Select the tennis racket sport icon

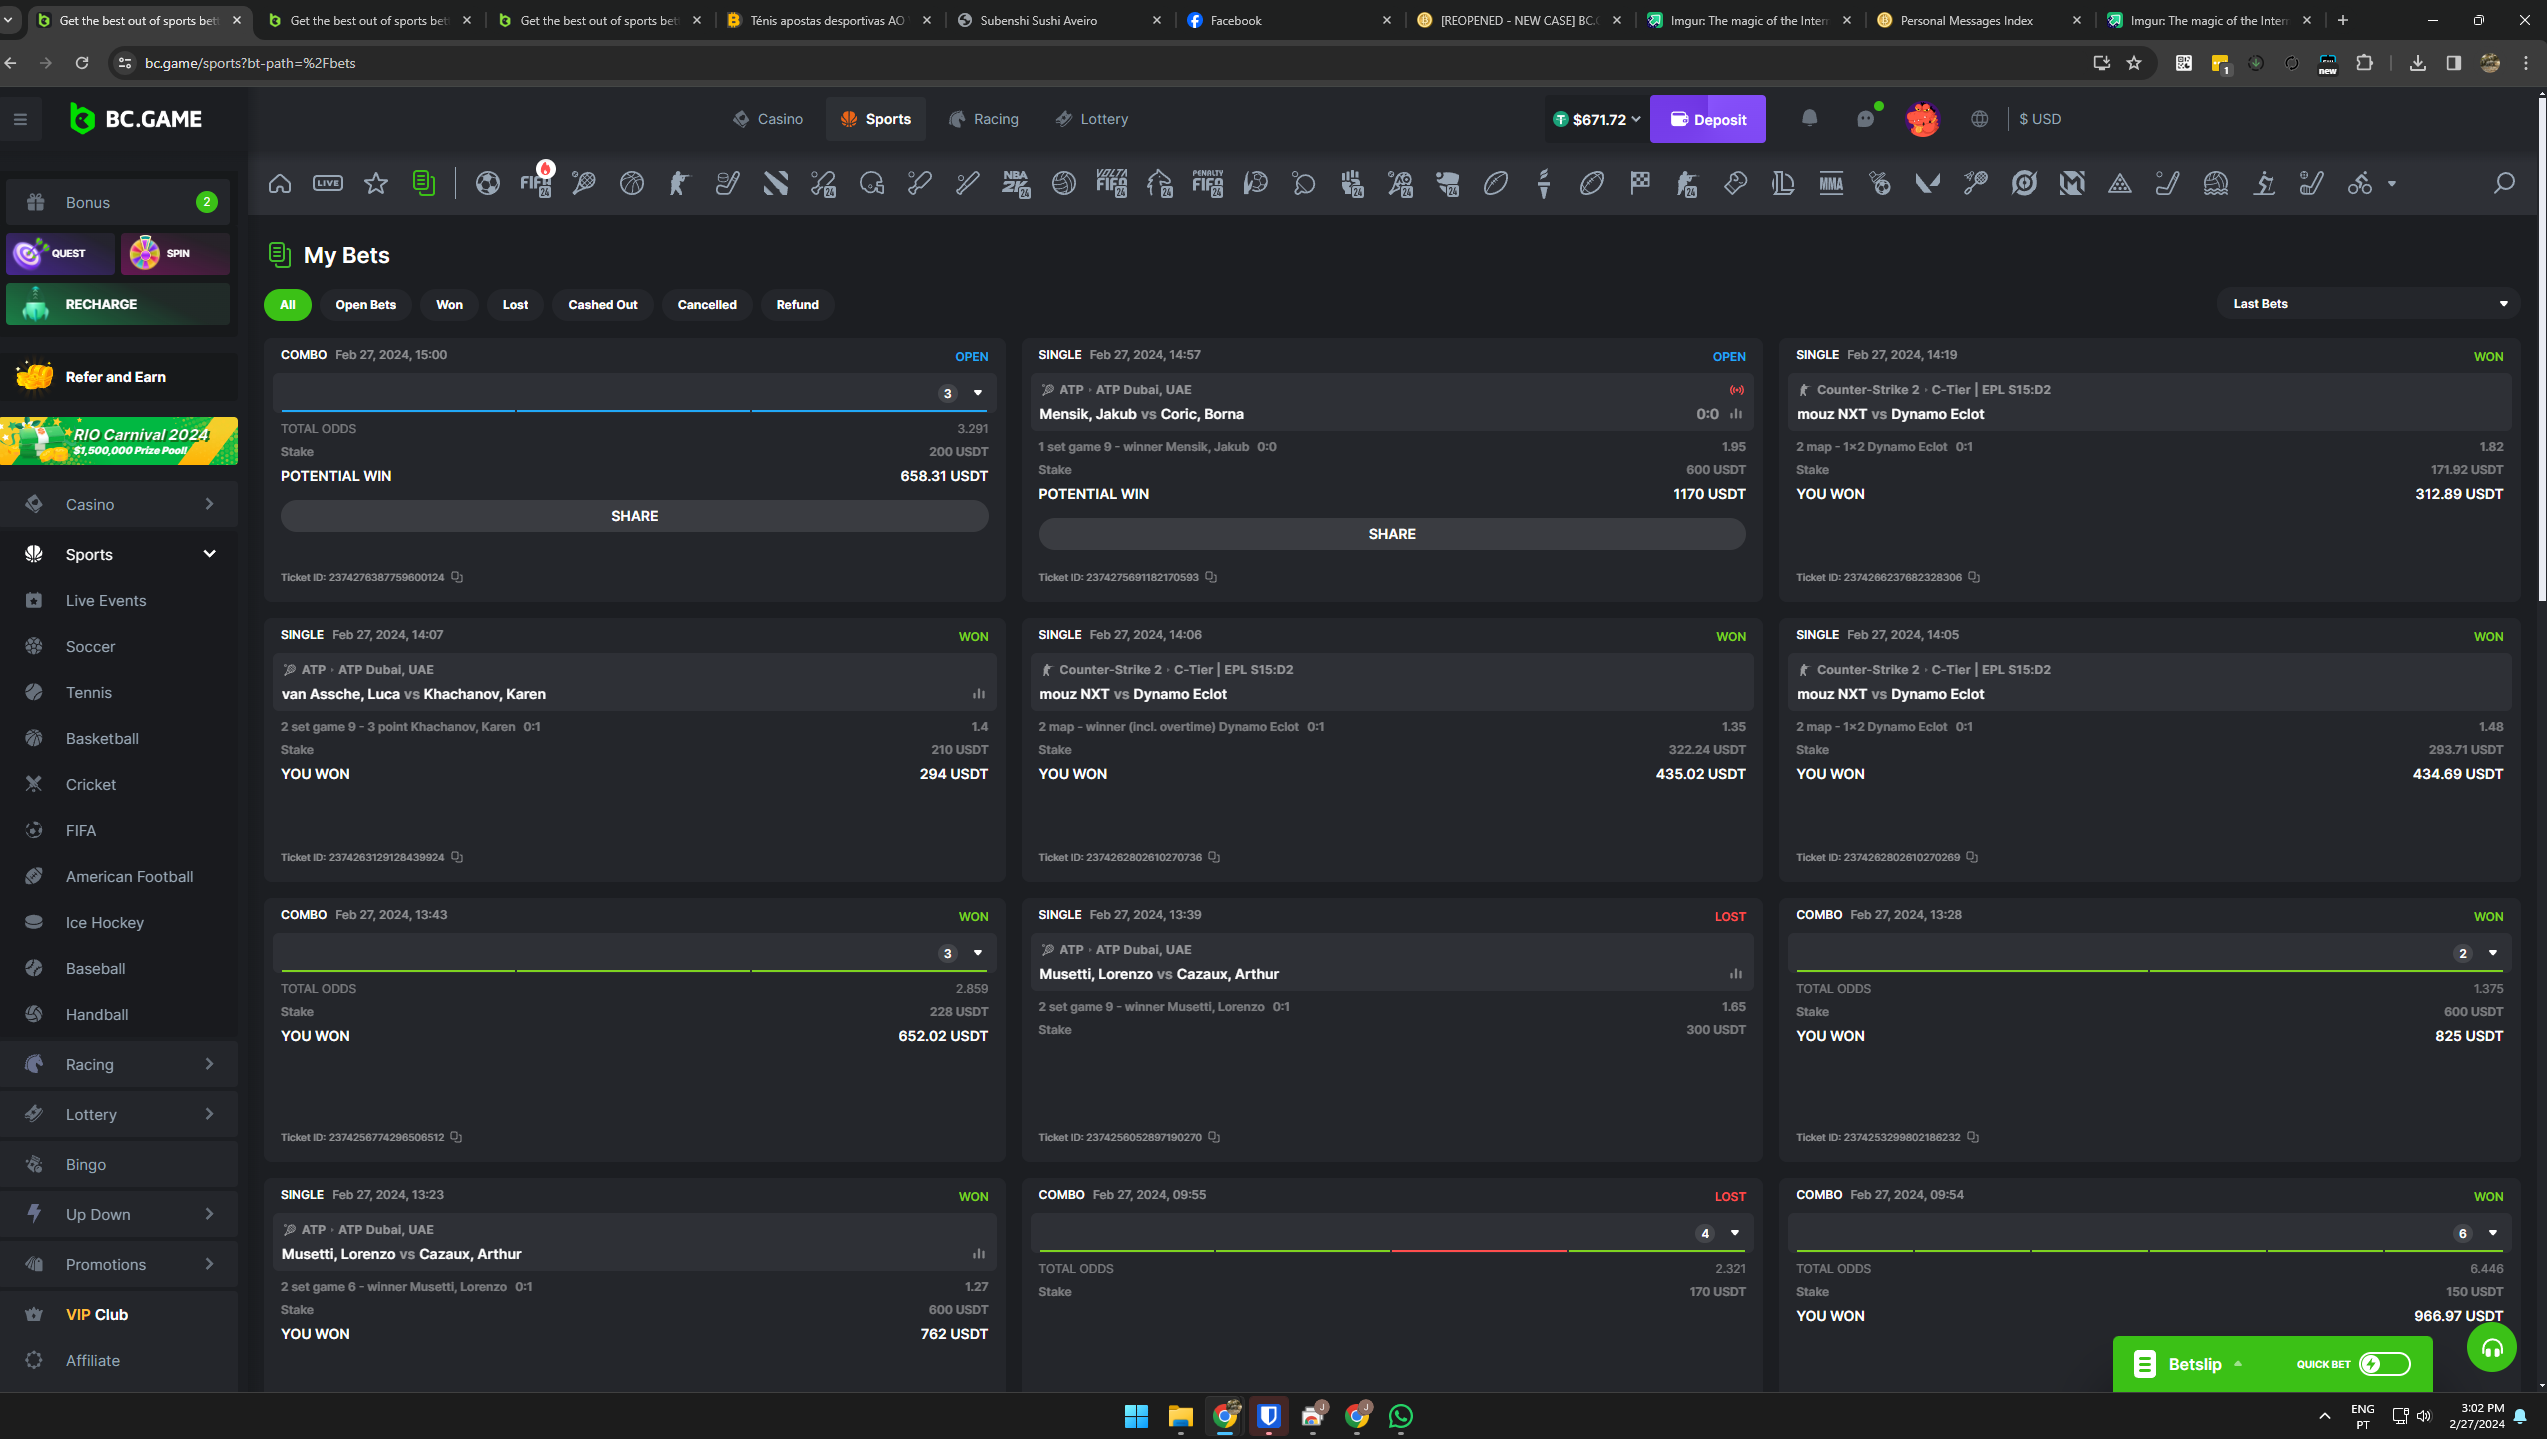click(x=584, y=183)
